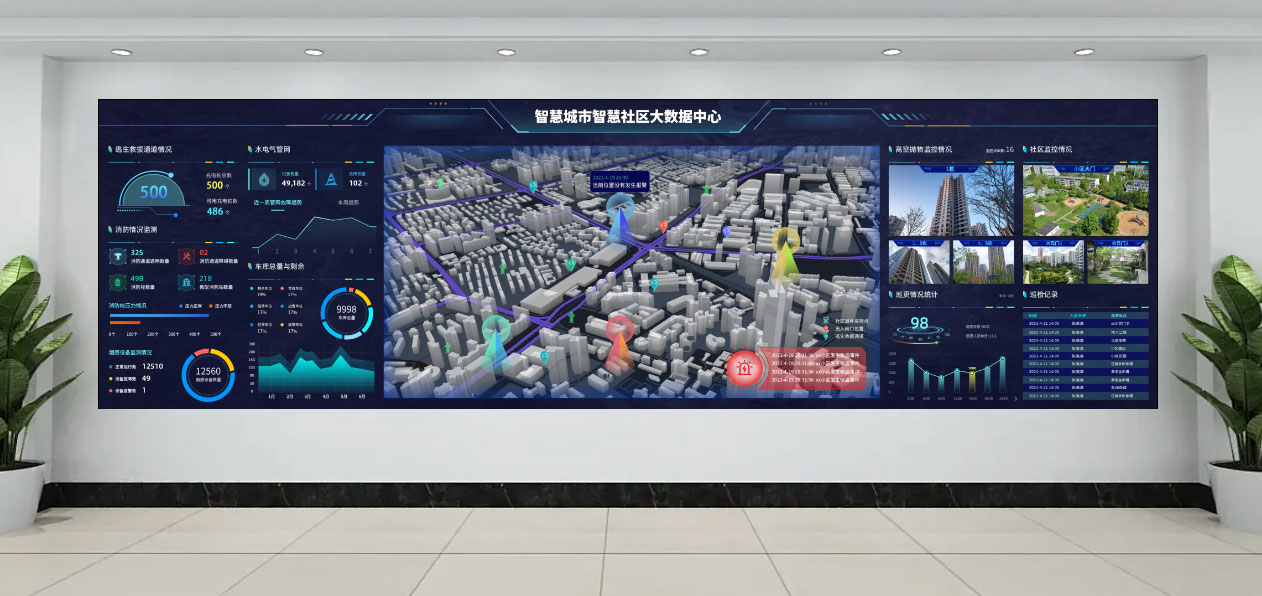Open the large high-rise camera feed
The height and width of the screenshot is (596, 1262).
click(x=951, y=202)
